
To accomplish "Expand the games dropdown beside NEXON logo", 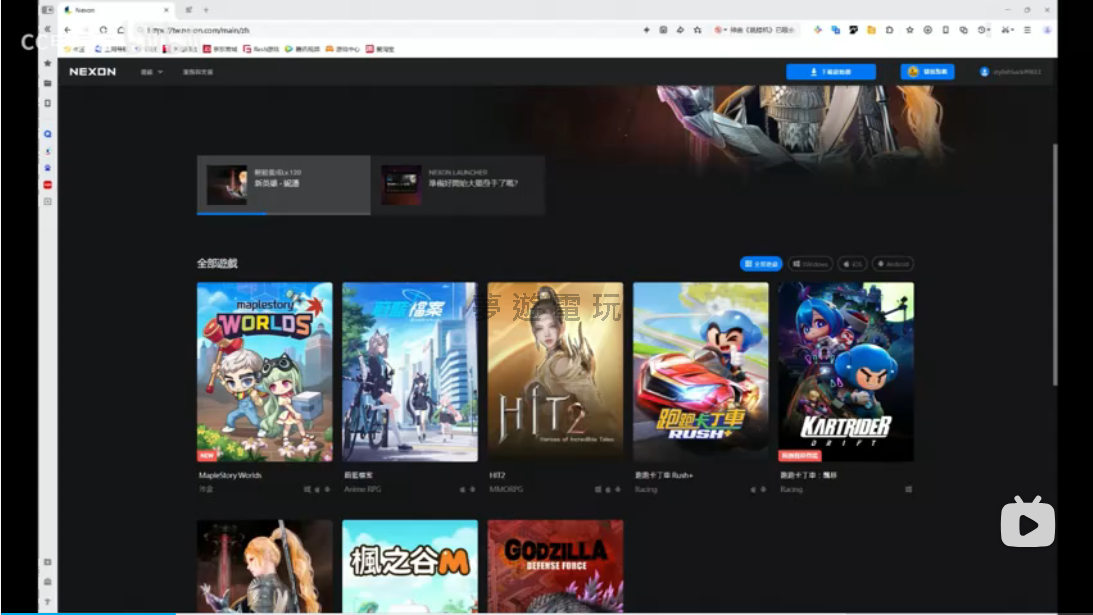I will [x=151, y=72].
